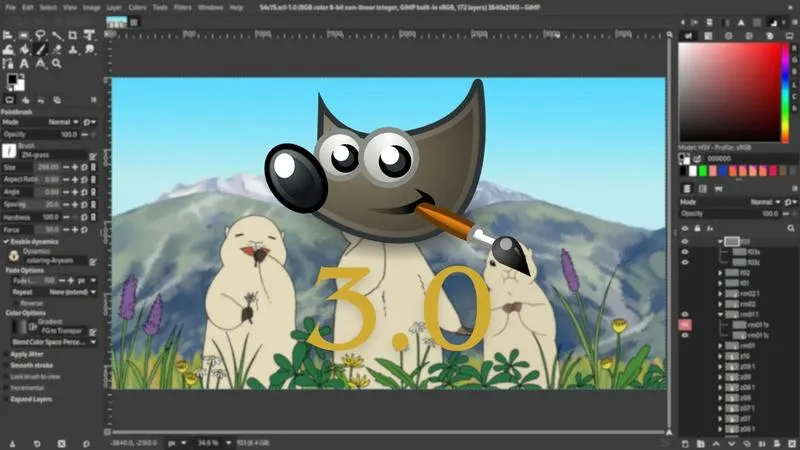Viewport: 800px width, 450px height.
Task: Expand the f02 layer group
Action: pyautogui.click(x=720, y=273)
